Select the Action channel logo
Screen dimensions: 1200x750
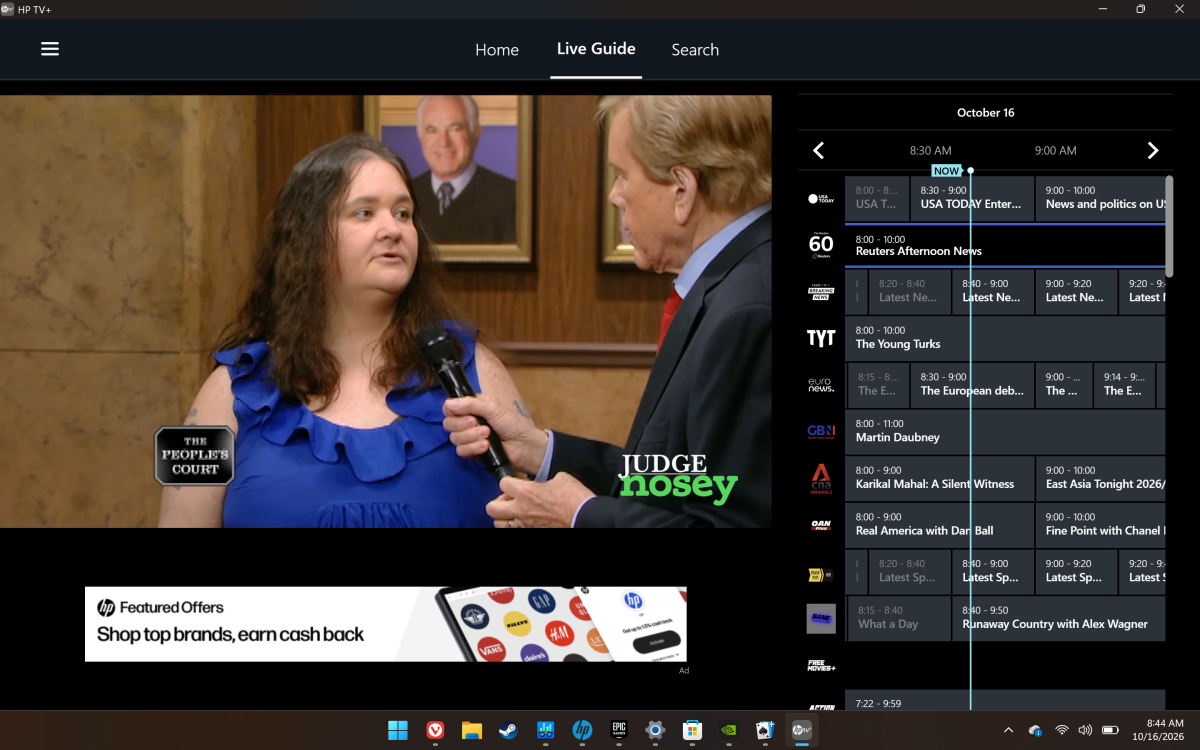(x=821, y=707)
